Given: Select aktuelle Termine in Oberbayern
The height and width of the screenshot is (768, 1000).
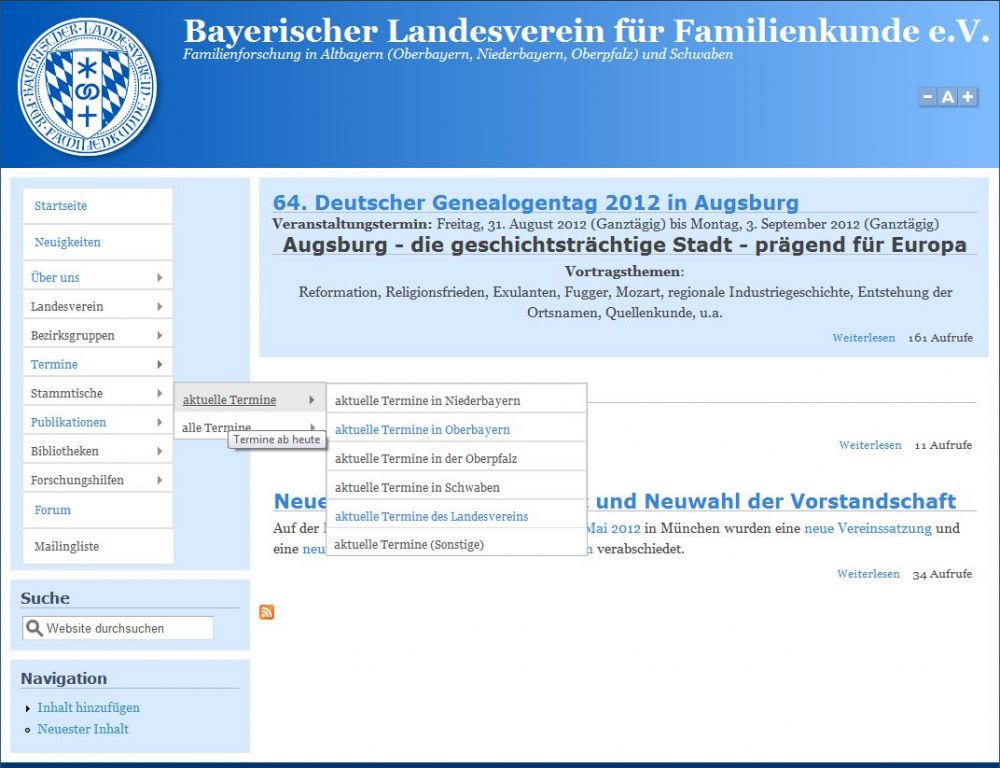Looking at the screenshot, I should click(422, 430).
